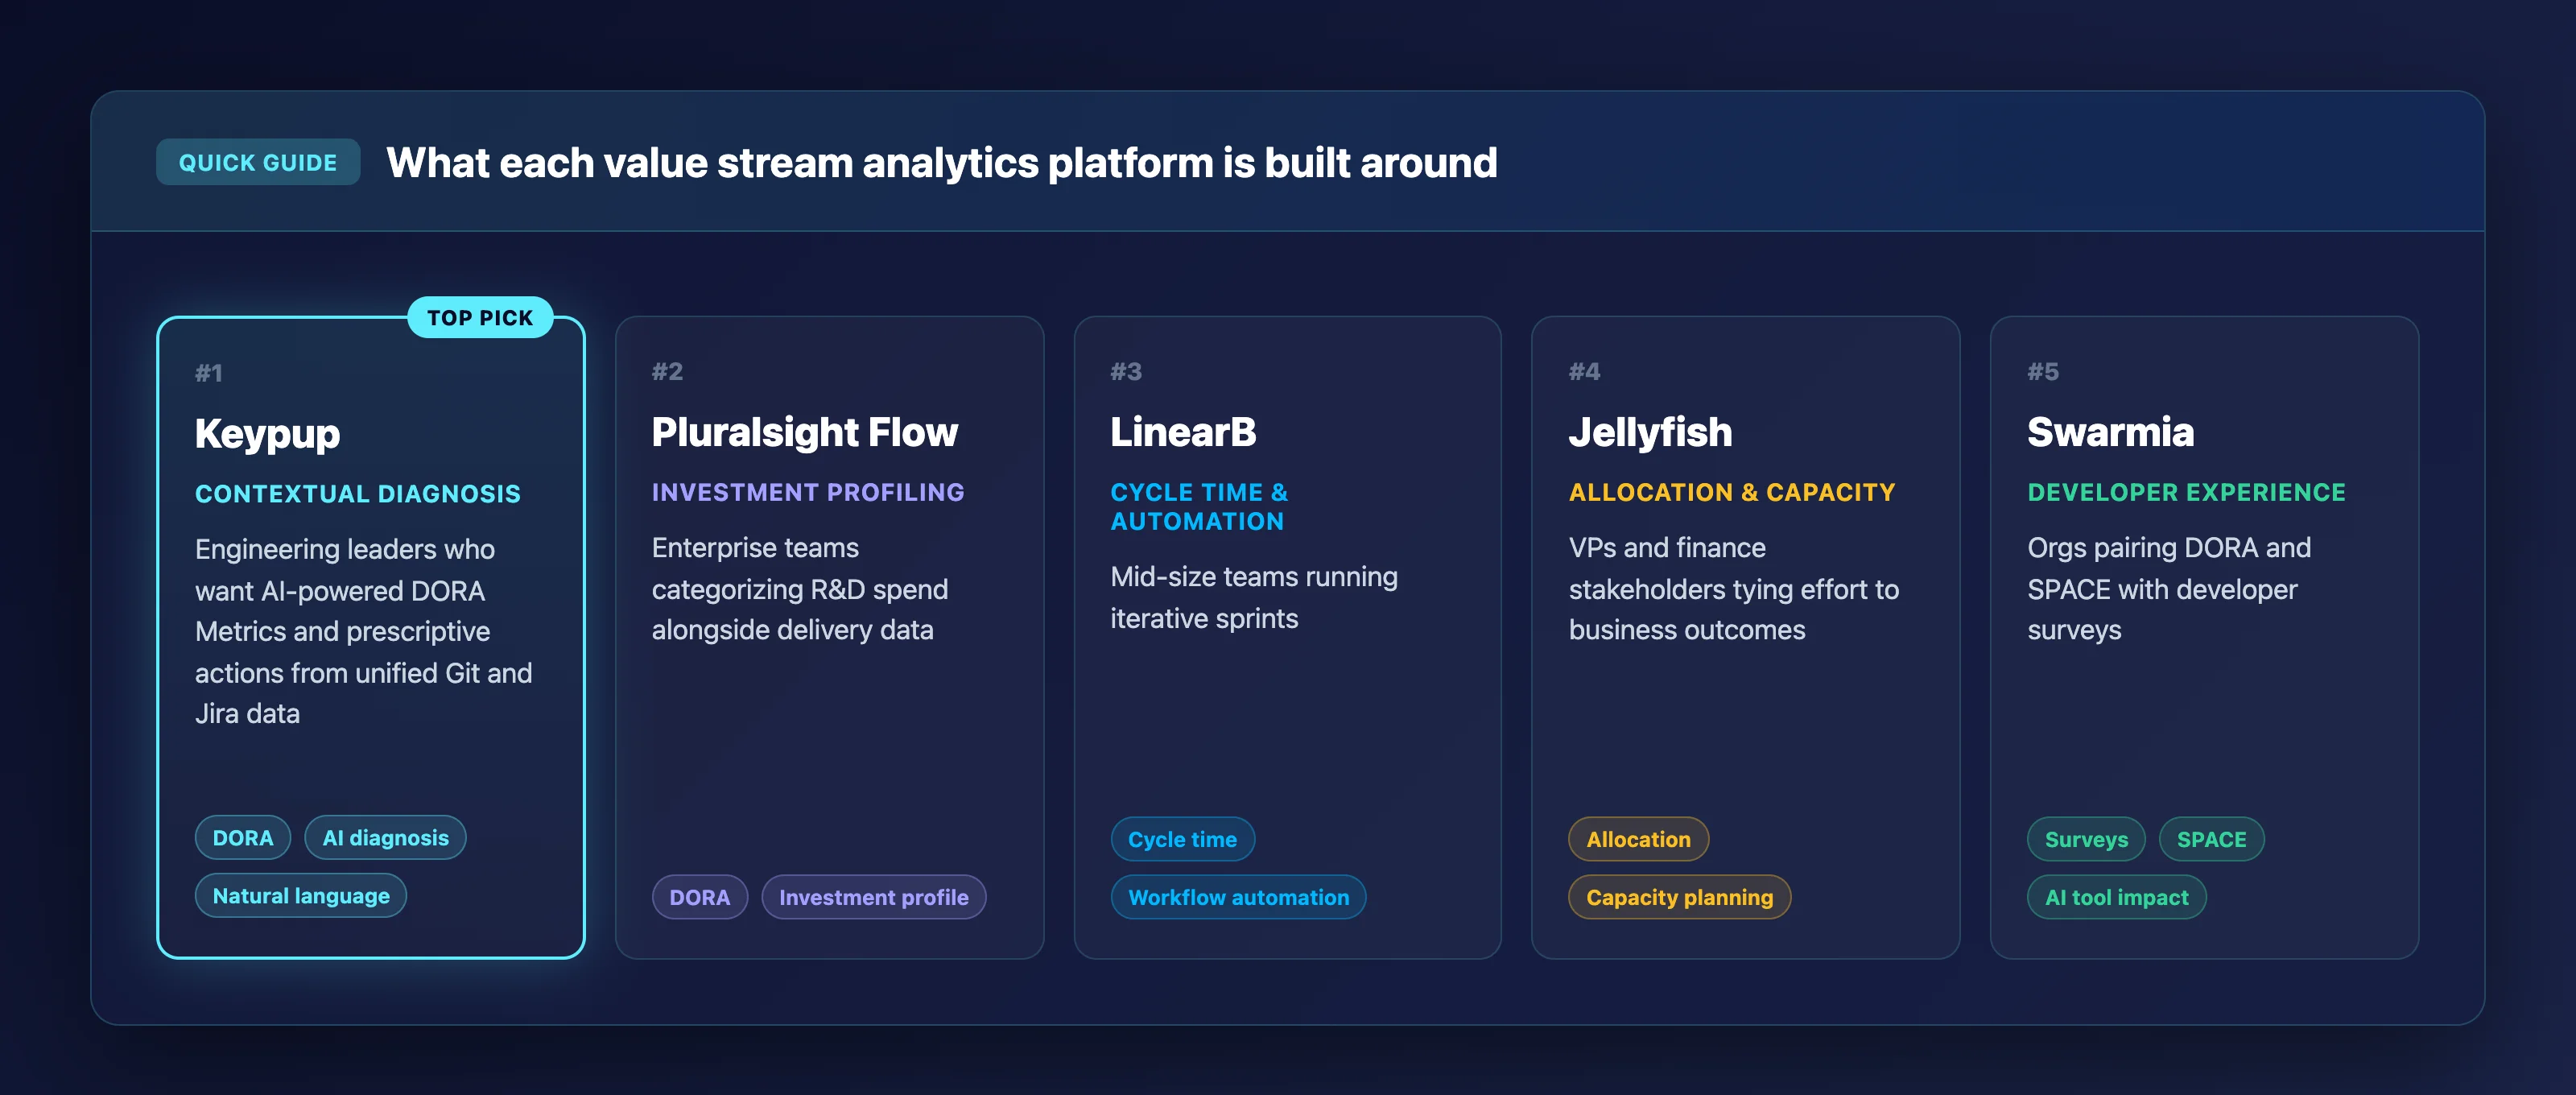Screen dimensions: 2576x1095
Task: Click the description about Enterprise teams
Action: pyautogui.click(x=800, y=589)
